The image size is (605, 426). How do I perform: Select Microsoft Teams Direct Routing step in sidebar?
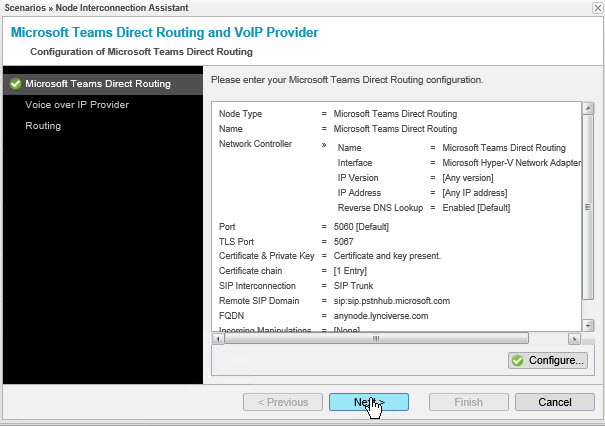98,84
